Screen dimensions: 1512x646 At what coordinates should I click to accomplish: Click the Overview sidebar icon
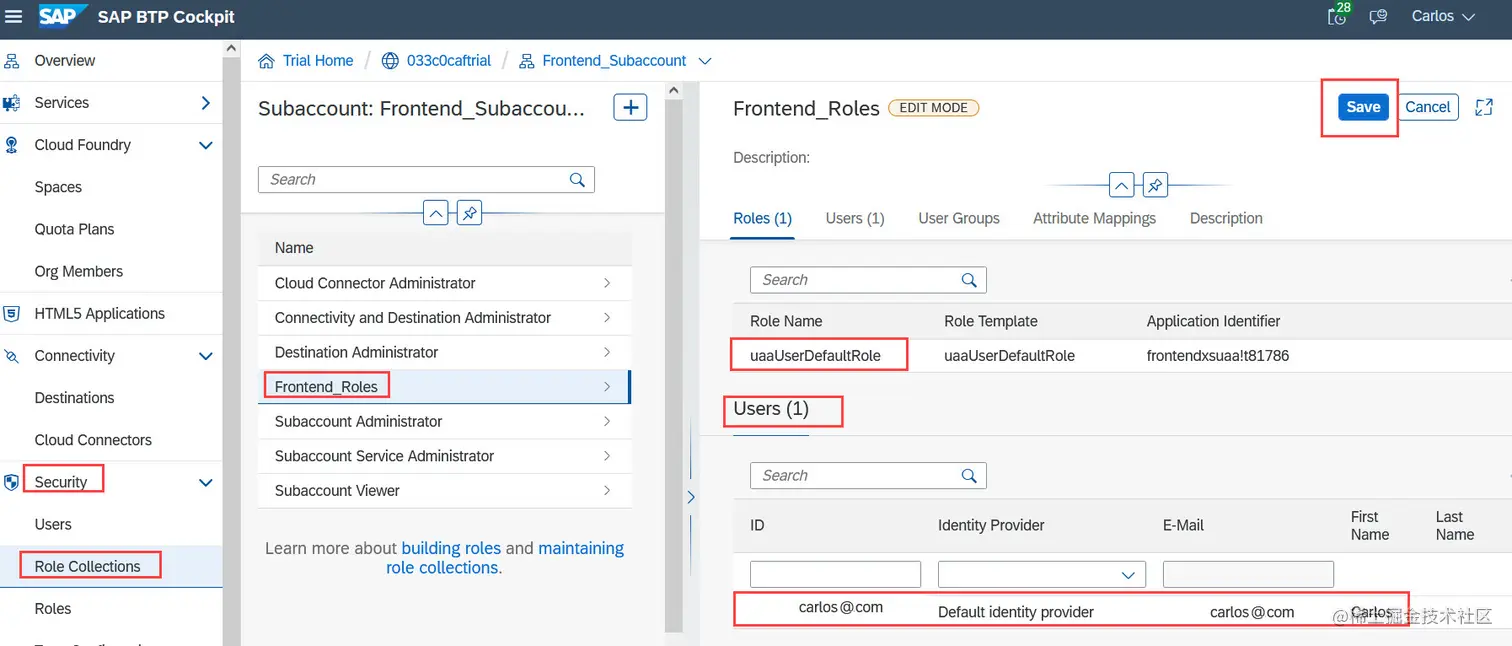[12, 61]
